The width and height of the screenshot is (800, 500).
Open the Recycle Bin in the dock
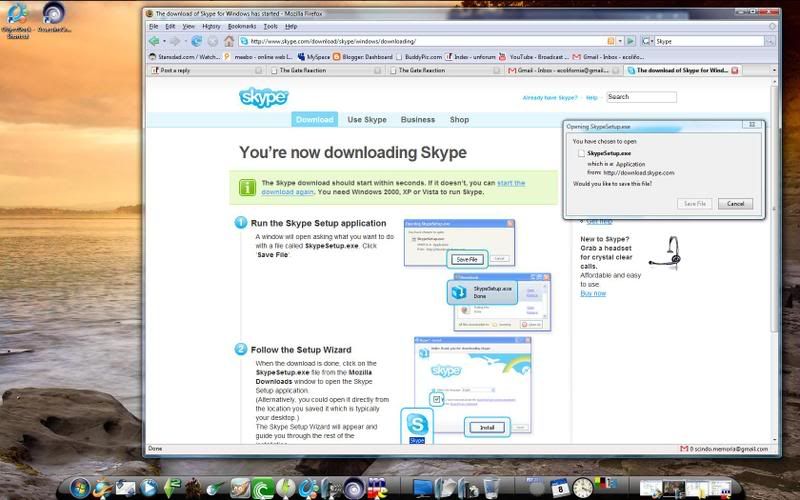coord(491,488)
